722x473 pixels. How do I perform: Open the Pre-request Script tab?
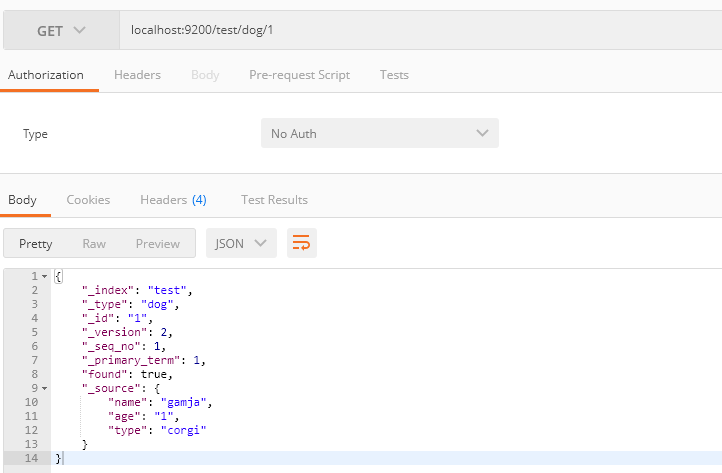299,75
